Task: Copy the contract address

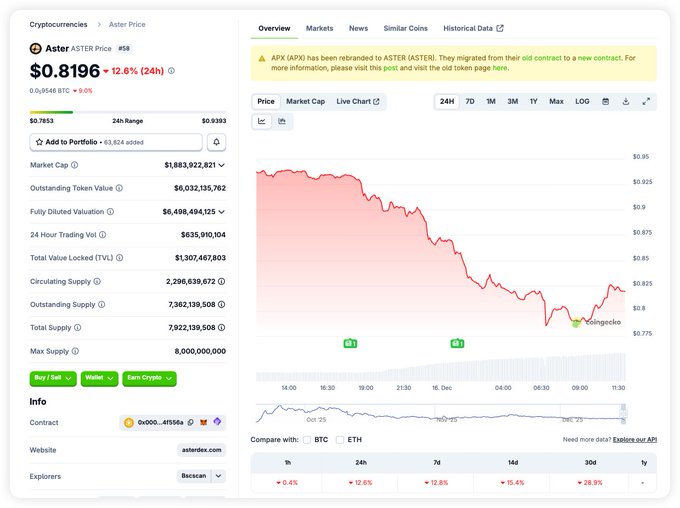Action: click(x=190, y=423)
